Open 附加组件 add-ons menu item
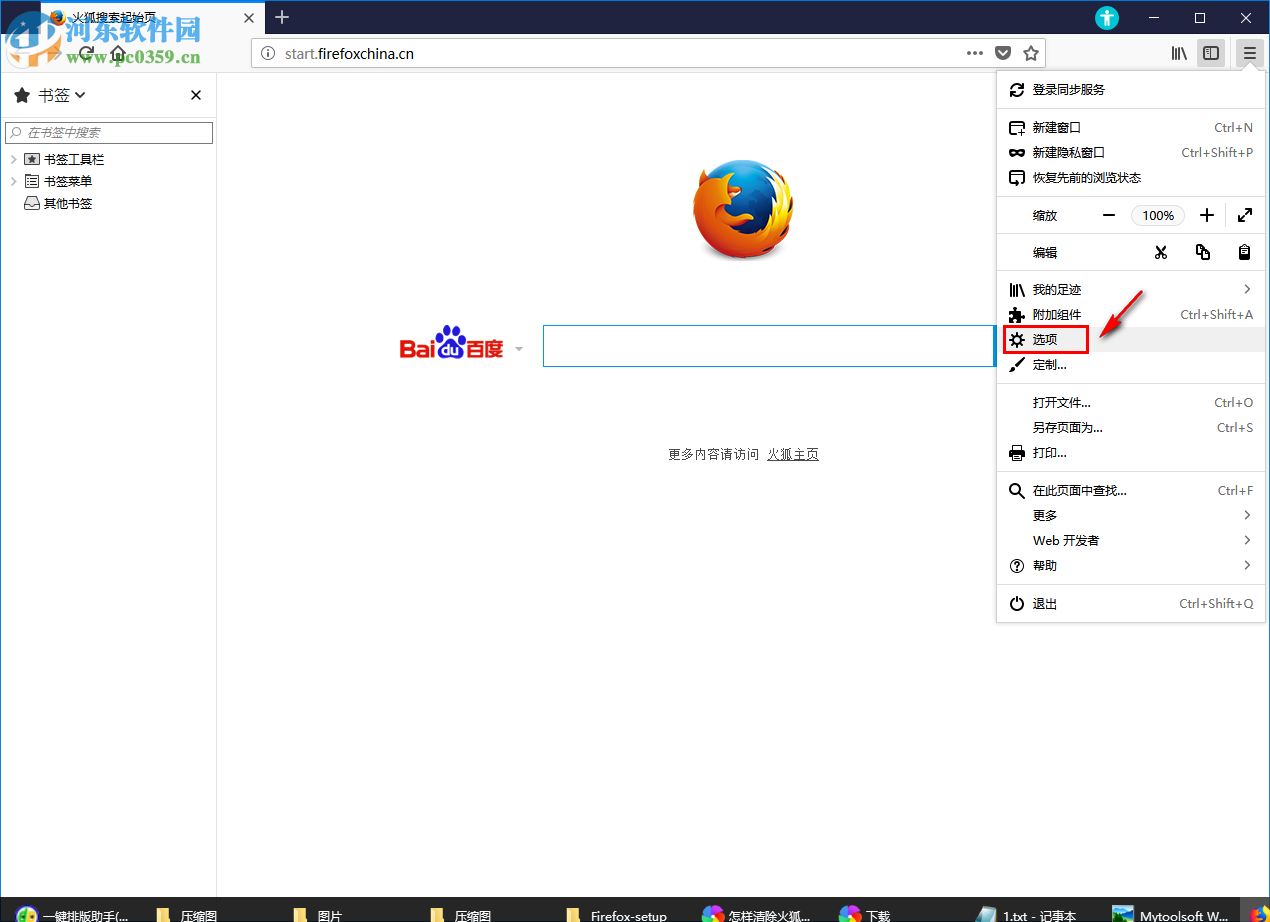 (1131, 314)
